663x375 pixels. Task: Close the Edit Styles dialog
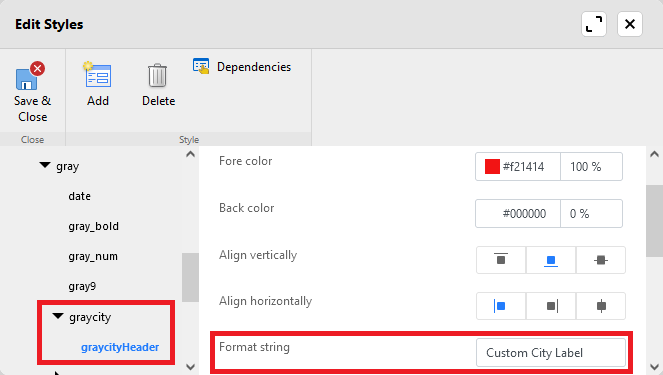click(630, 24)
